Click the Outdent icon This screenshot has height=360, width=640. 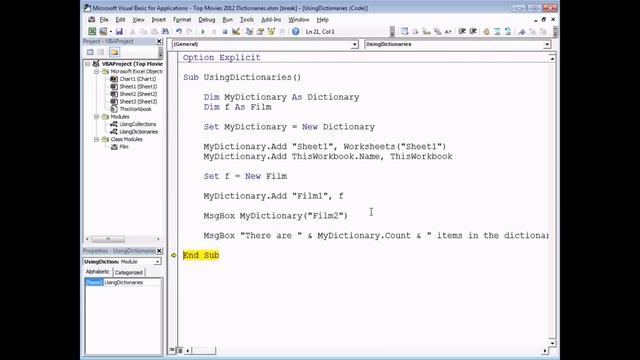tap(473, 31)
